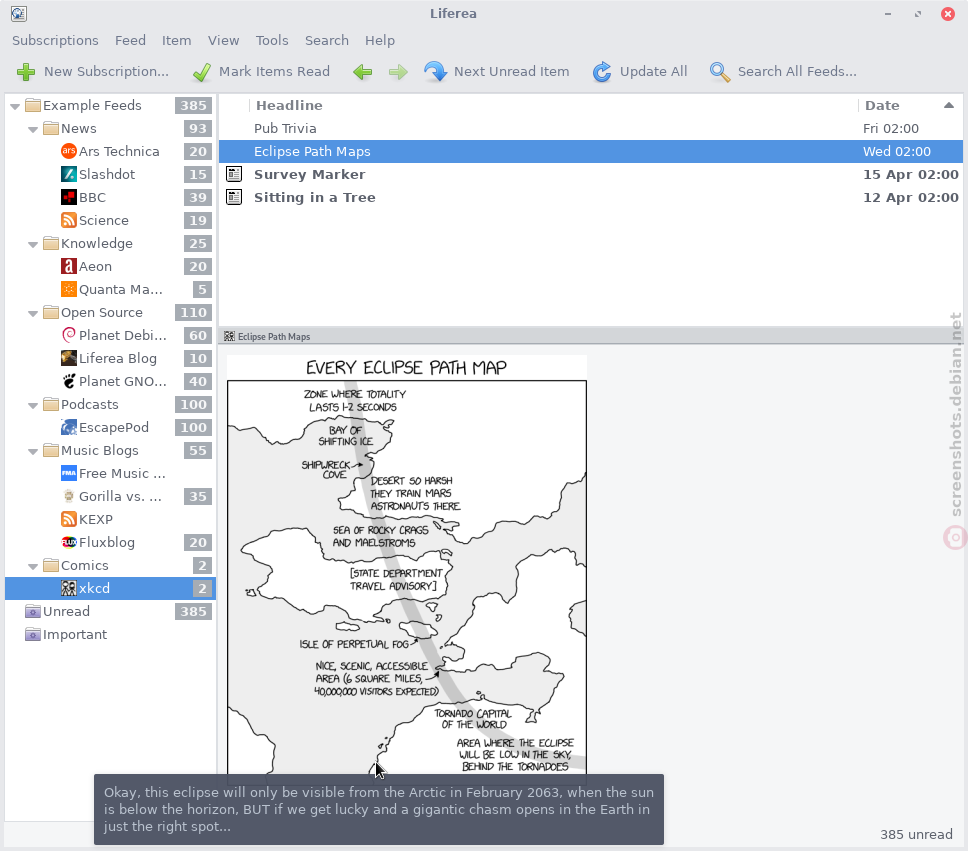Image resolution: width=968 pixels, height=851 pixels.
Task: Click the Free Music Archive feed icon
Action: [x=69, y=473]
